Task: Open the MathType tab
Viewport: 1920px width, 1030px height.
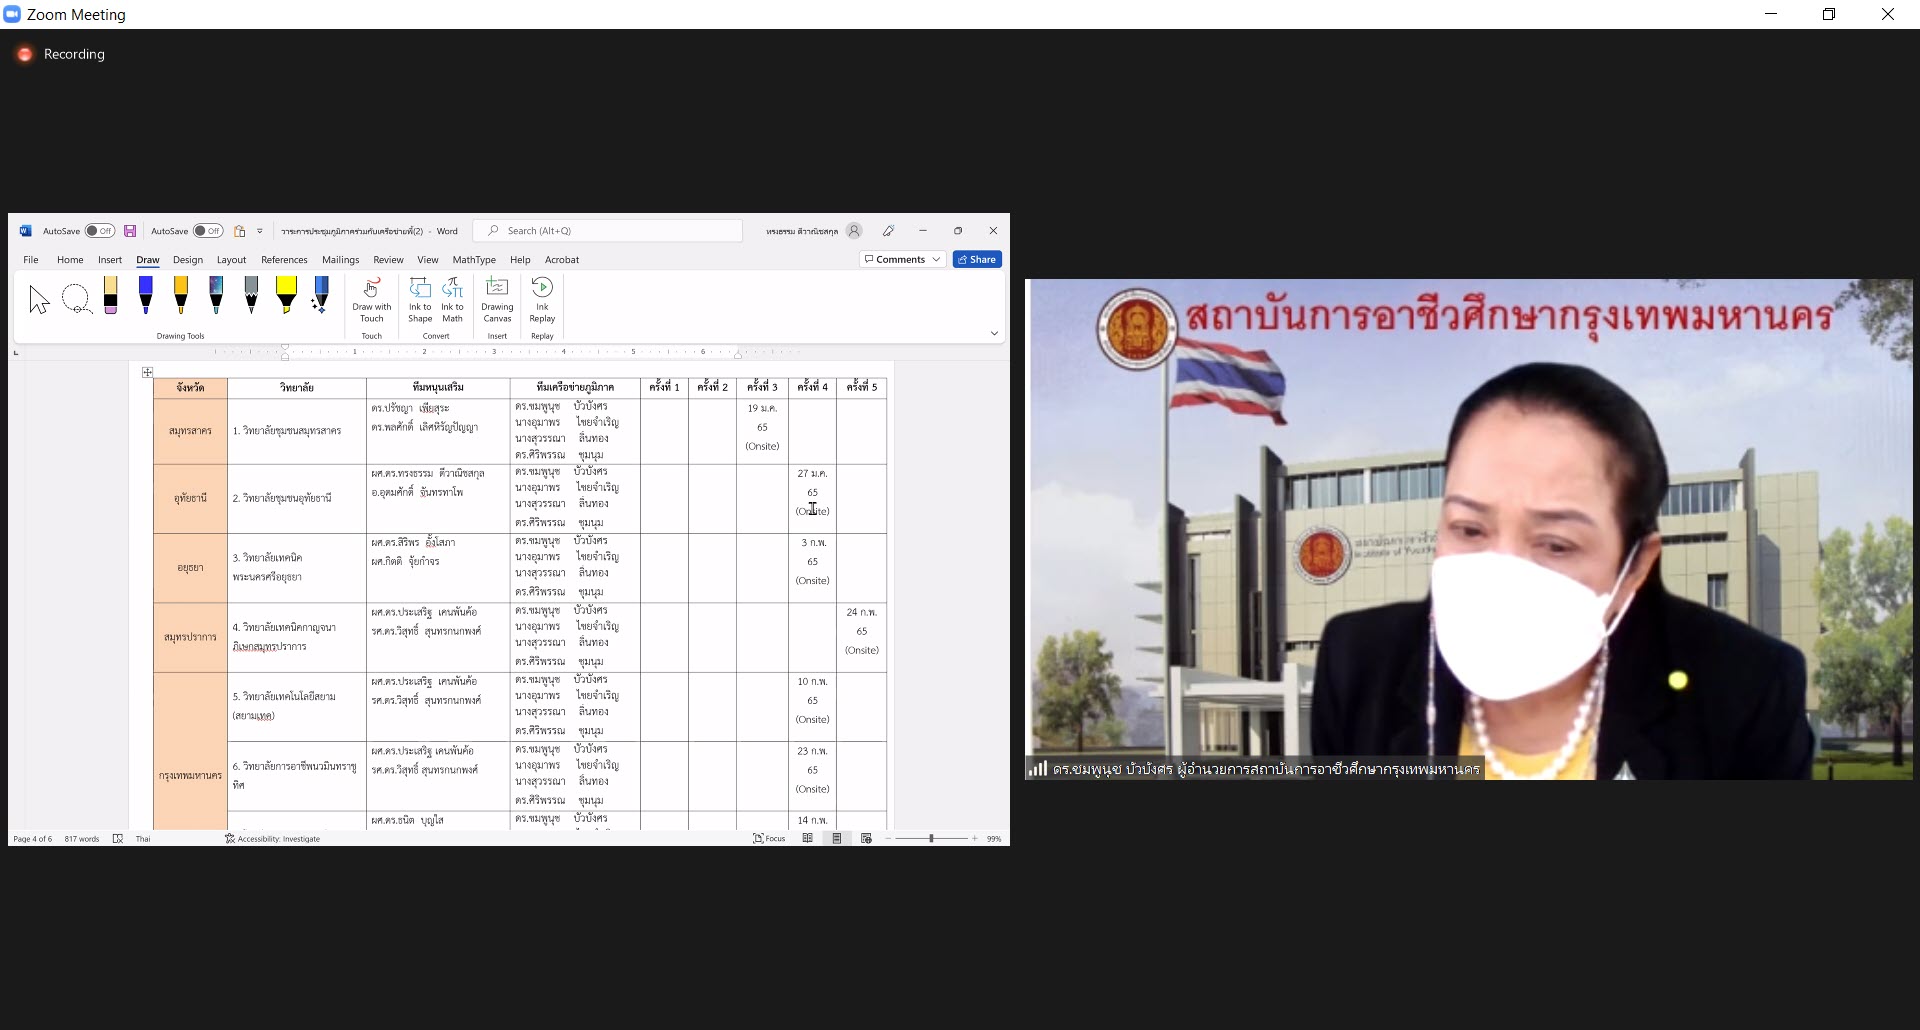Action: pyautogui.click(x=474, y=260)
